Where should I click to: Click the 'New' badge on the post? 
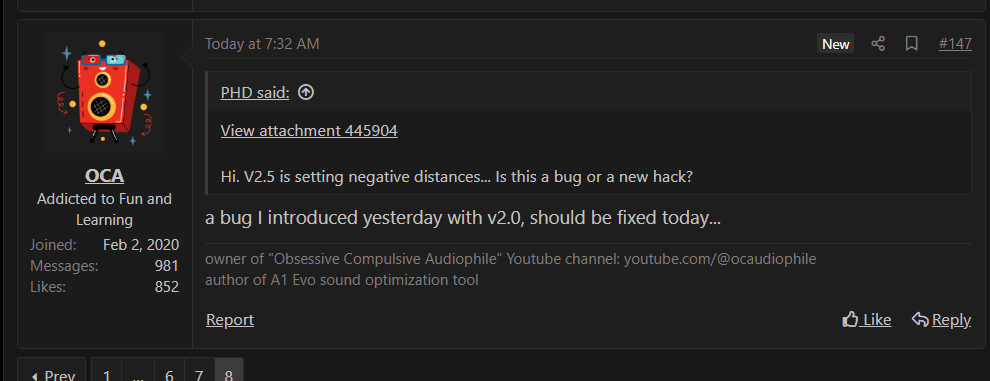coord(835,44)
